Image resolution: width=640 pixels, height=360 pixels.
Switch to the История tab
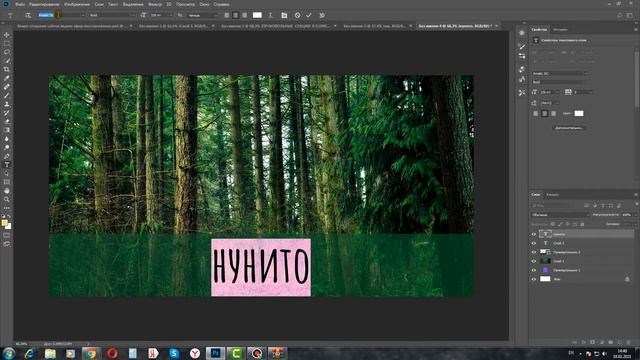pos(560,29)
